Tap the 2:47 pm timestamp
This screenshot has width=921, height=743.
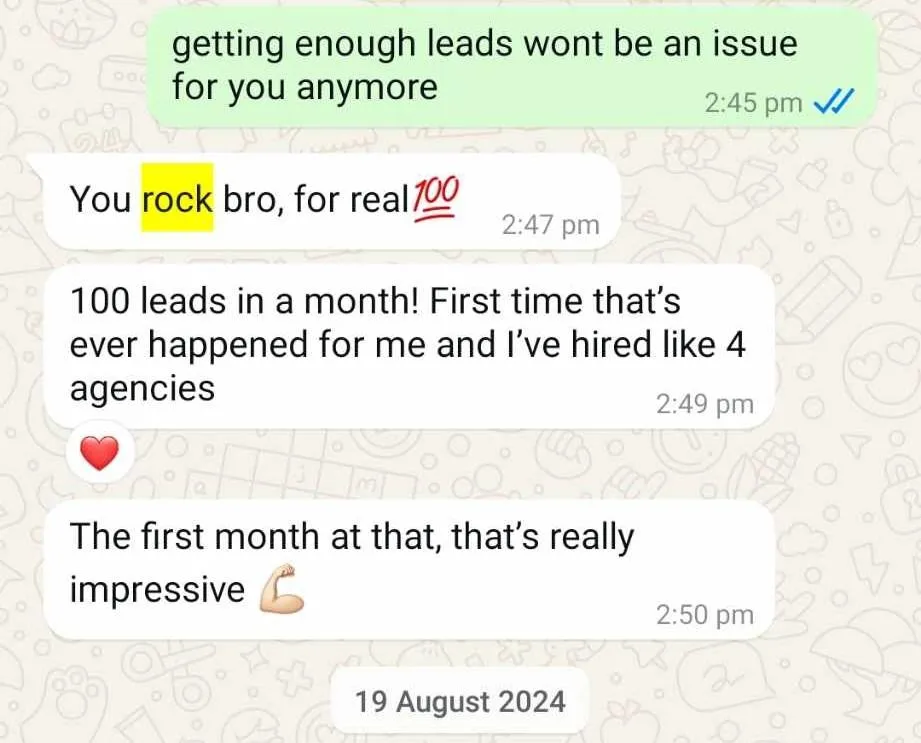(550, 225)
